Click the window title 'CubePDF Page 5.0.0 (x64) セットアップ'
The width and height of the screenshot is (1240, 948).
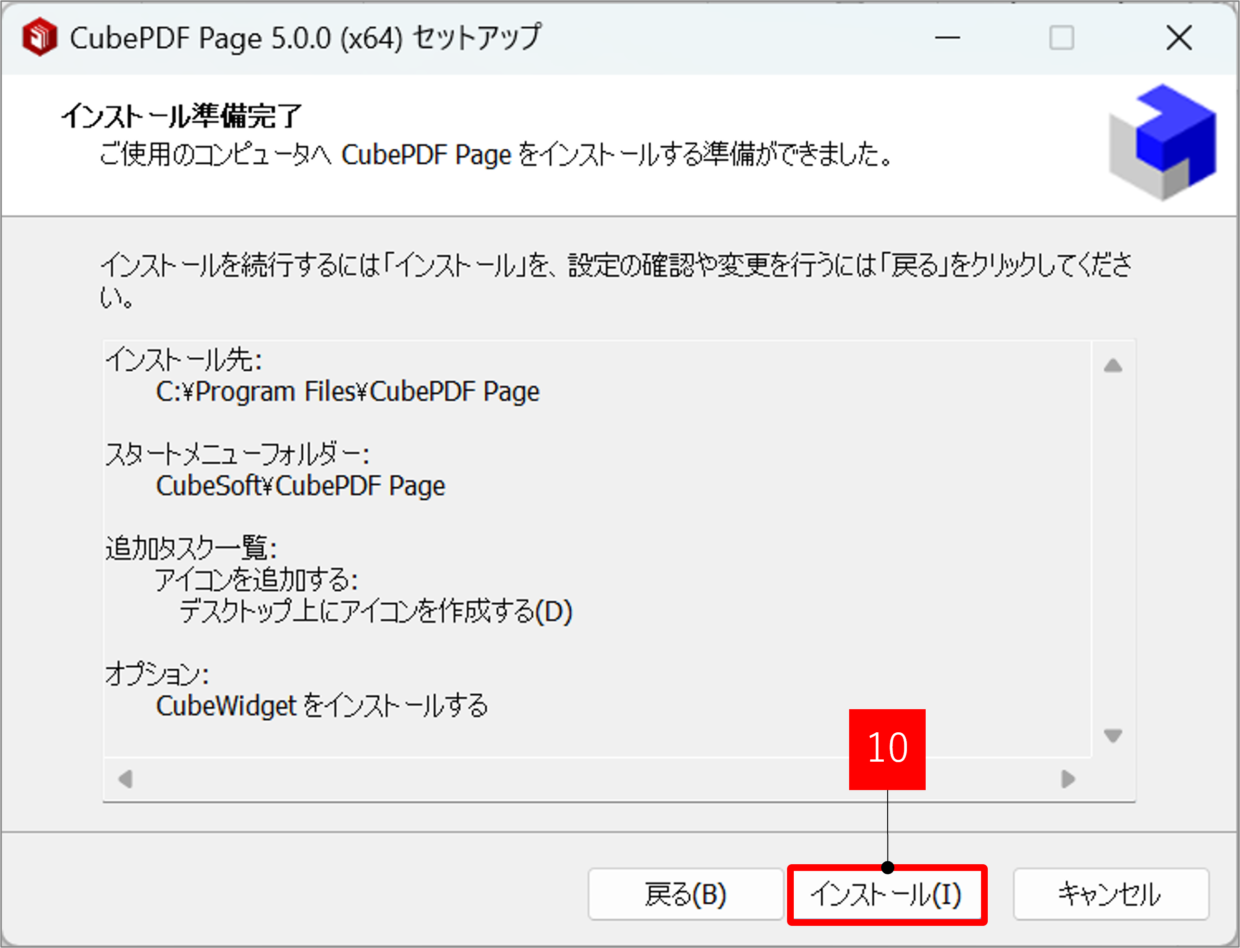point(306,39)
